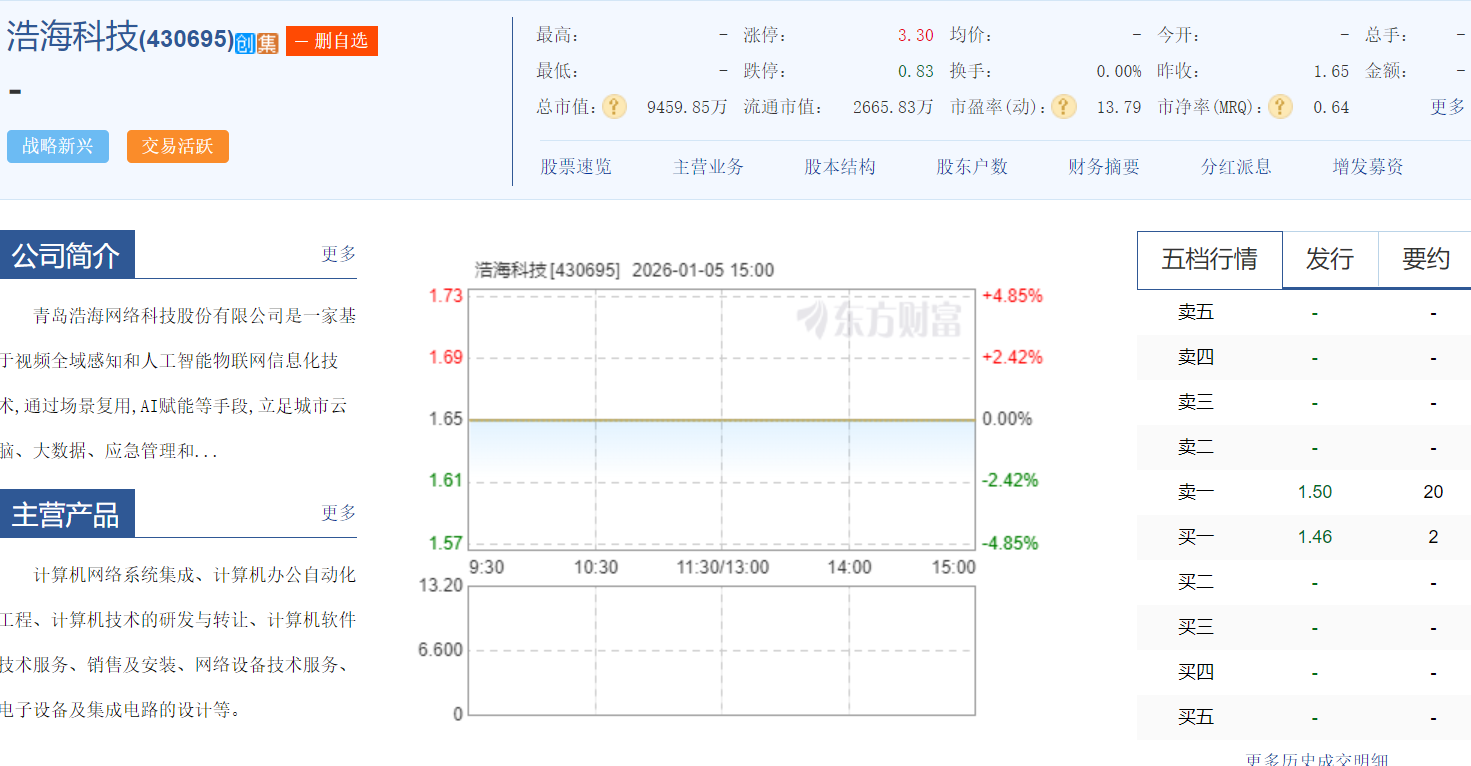The height and width of the screenshot is (766, 1471).
Task: Go to 股东户数 section
Action: click(972, 167)
